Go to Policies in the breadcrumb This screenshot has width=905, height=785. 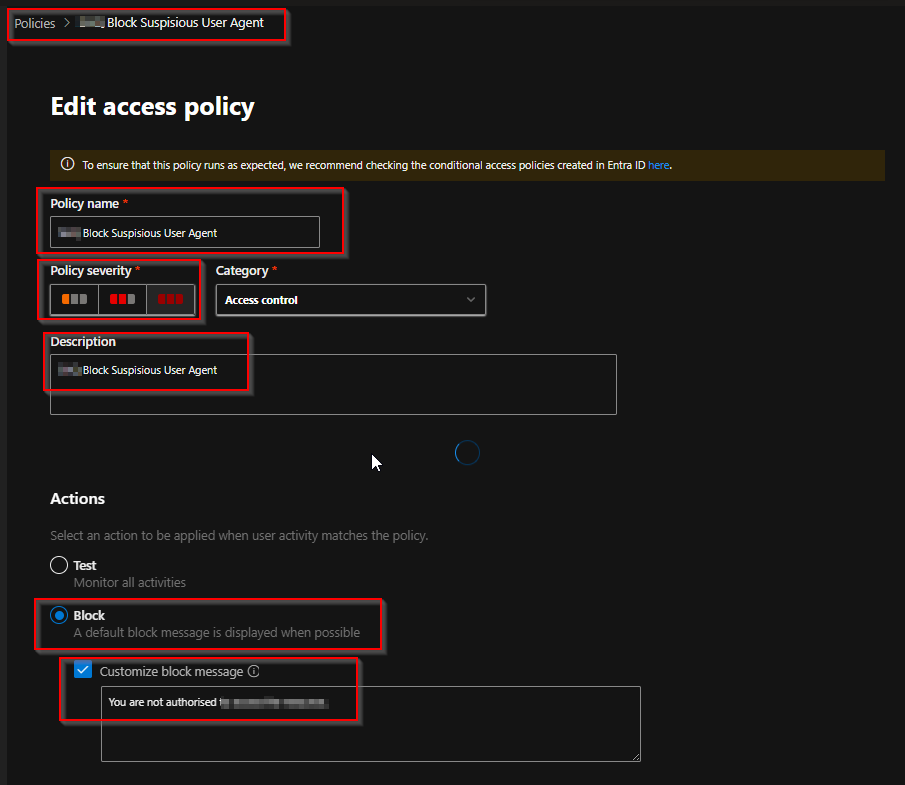[35, 23]
